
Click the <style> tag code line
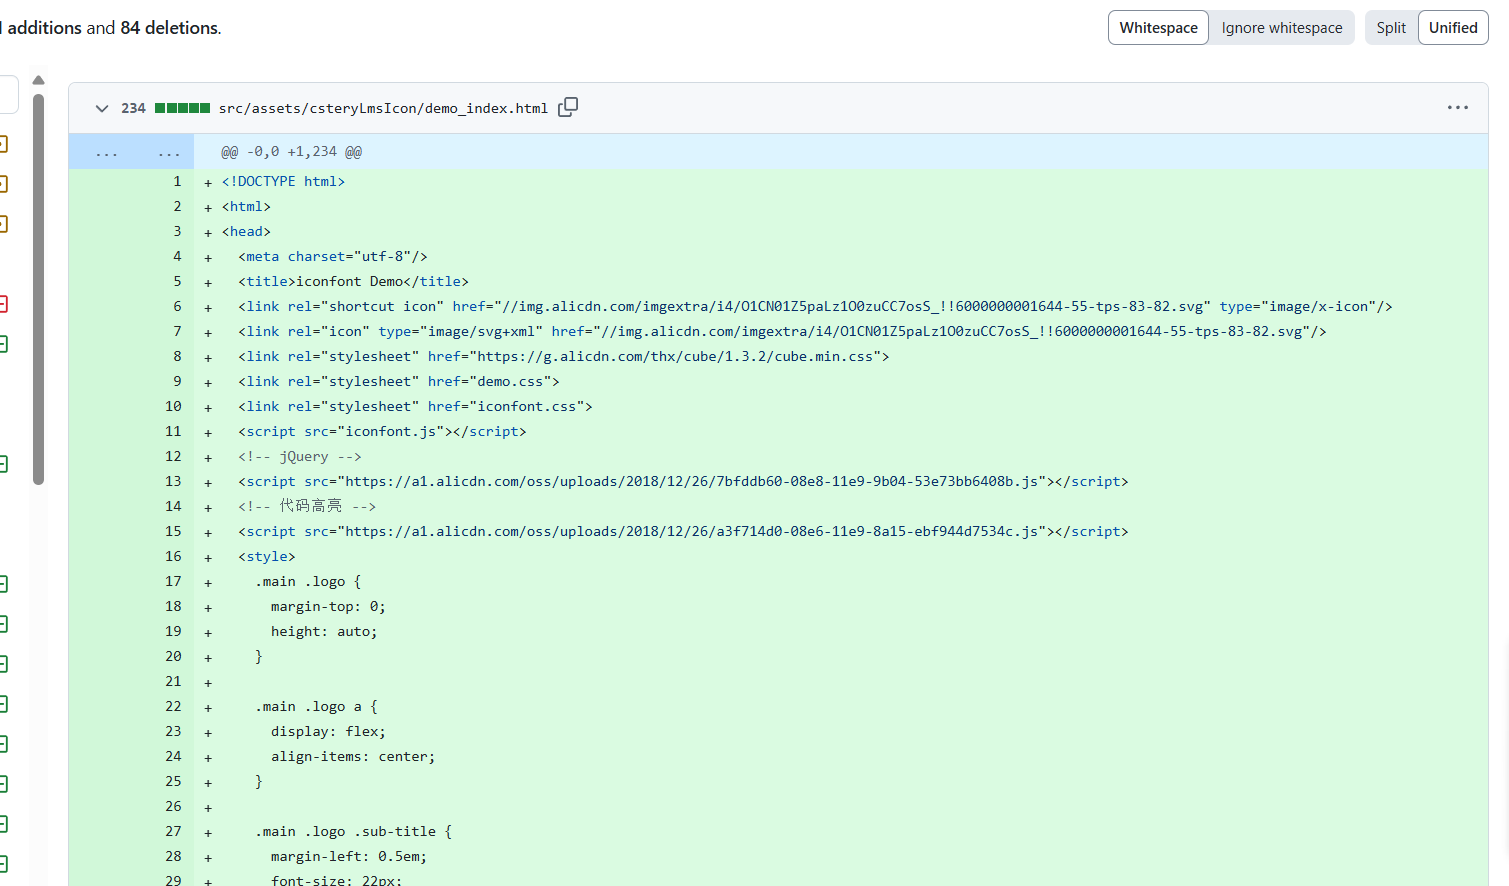point(267,556)
